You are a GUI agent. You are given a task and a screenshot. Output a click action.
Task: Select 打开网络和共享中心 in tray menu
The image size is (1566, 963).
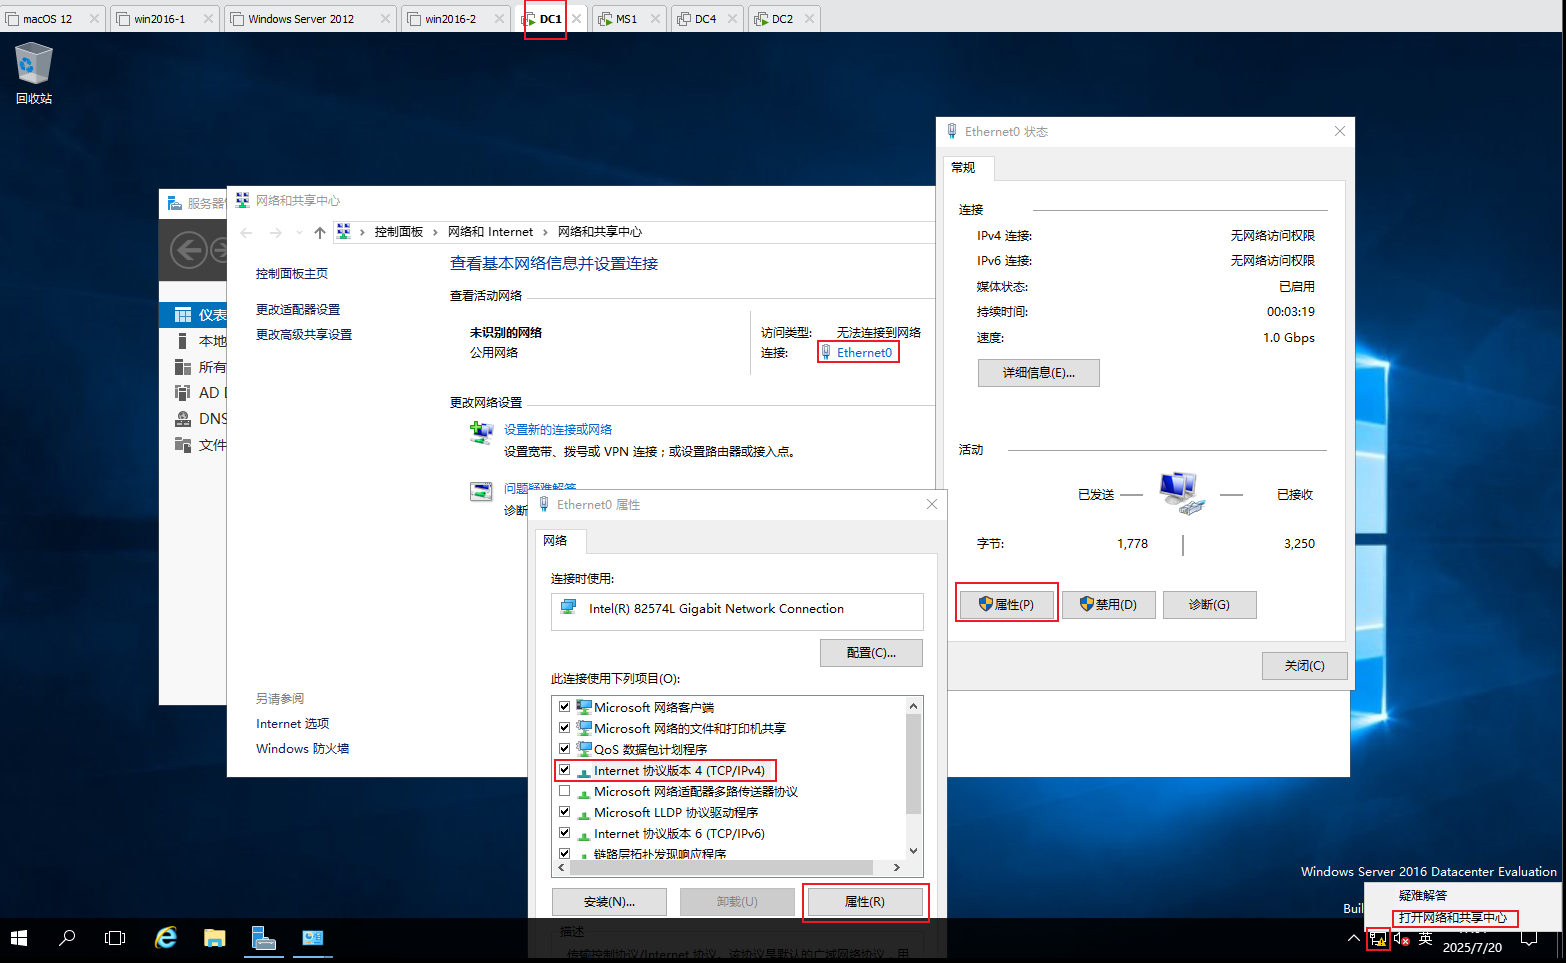point(1453,918)
